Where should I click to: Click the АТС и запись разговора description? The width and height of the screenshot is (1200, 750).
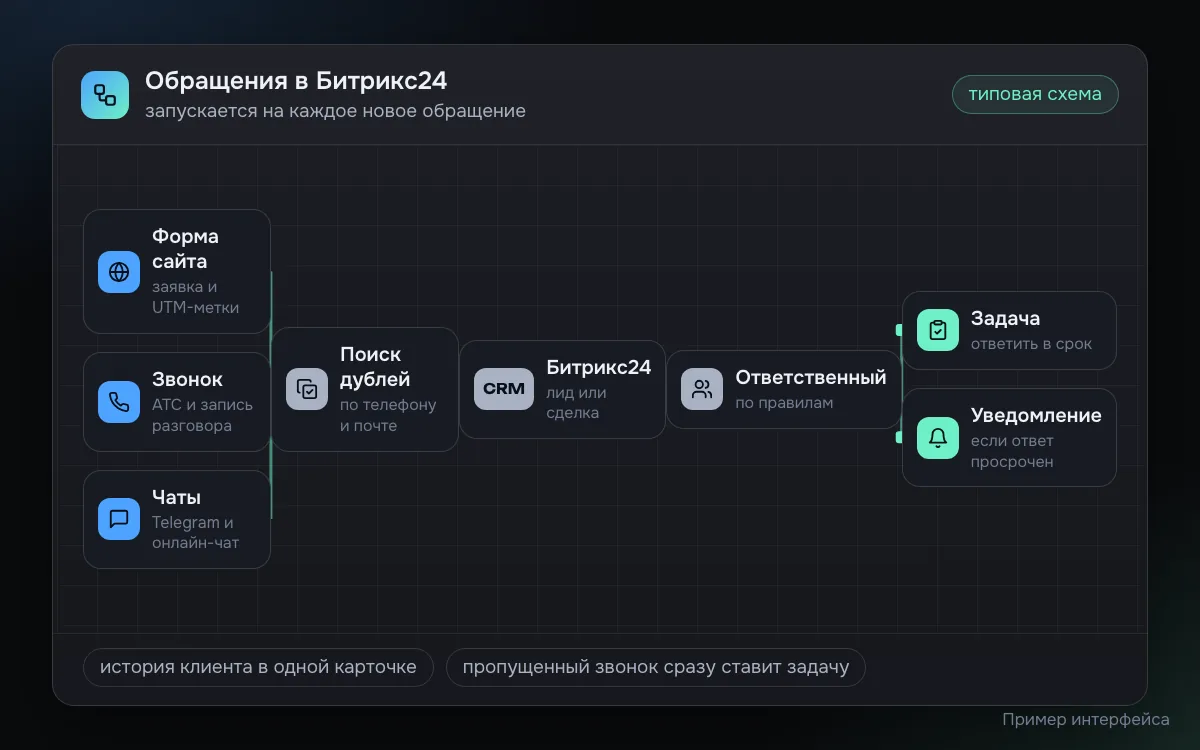pyautogui.click(x=202, y=415)
